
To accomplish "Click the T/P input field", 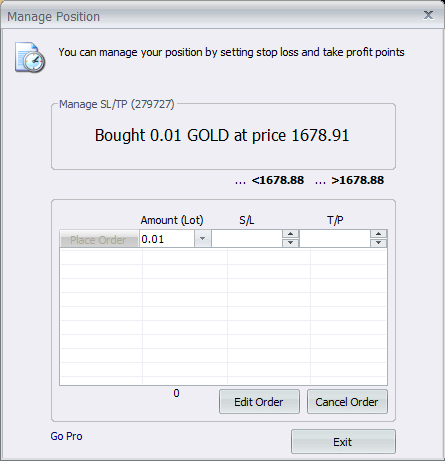I will point(335,239).
